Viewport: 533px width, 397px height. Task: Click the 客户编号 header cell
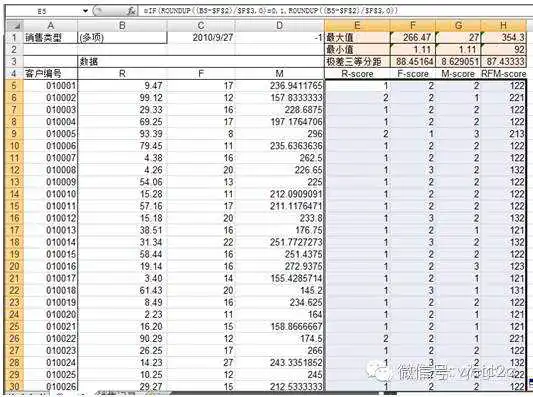coord(50,73)
